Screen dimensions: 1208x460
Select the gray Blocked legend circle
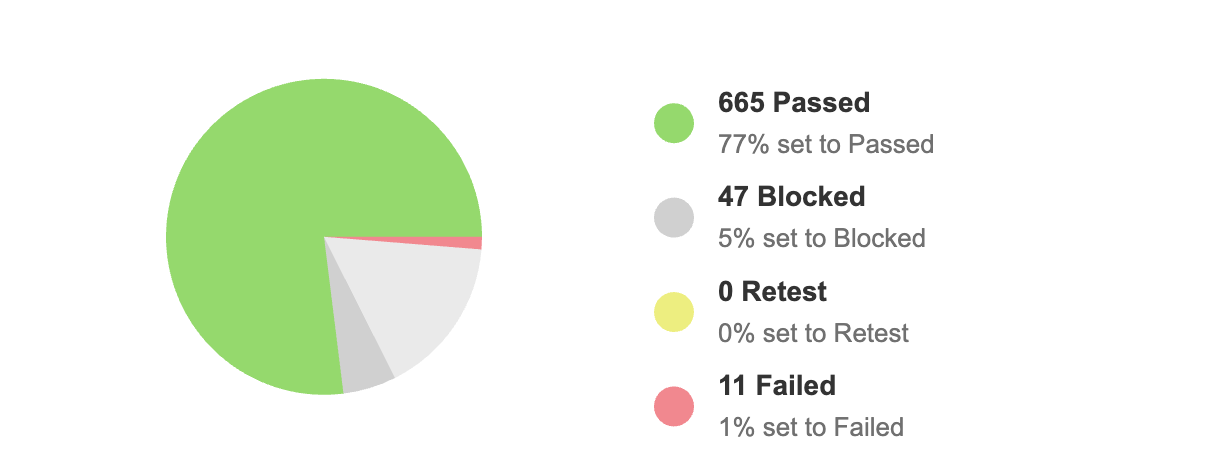coord(674,218)
